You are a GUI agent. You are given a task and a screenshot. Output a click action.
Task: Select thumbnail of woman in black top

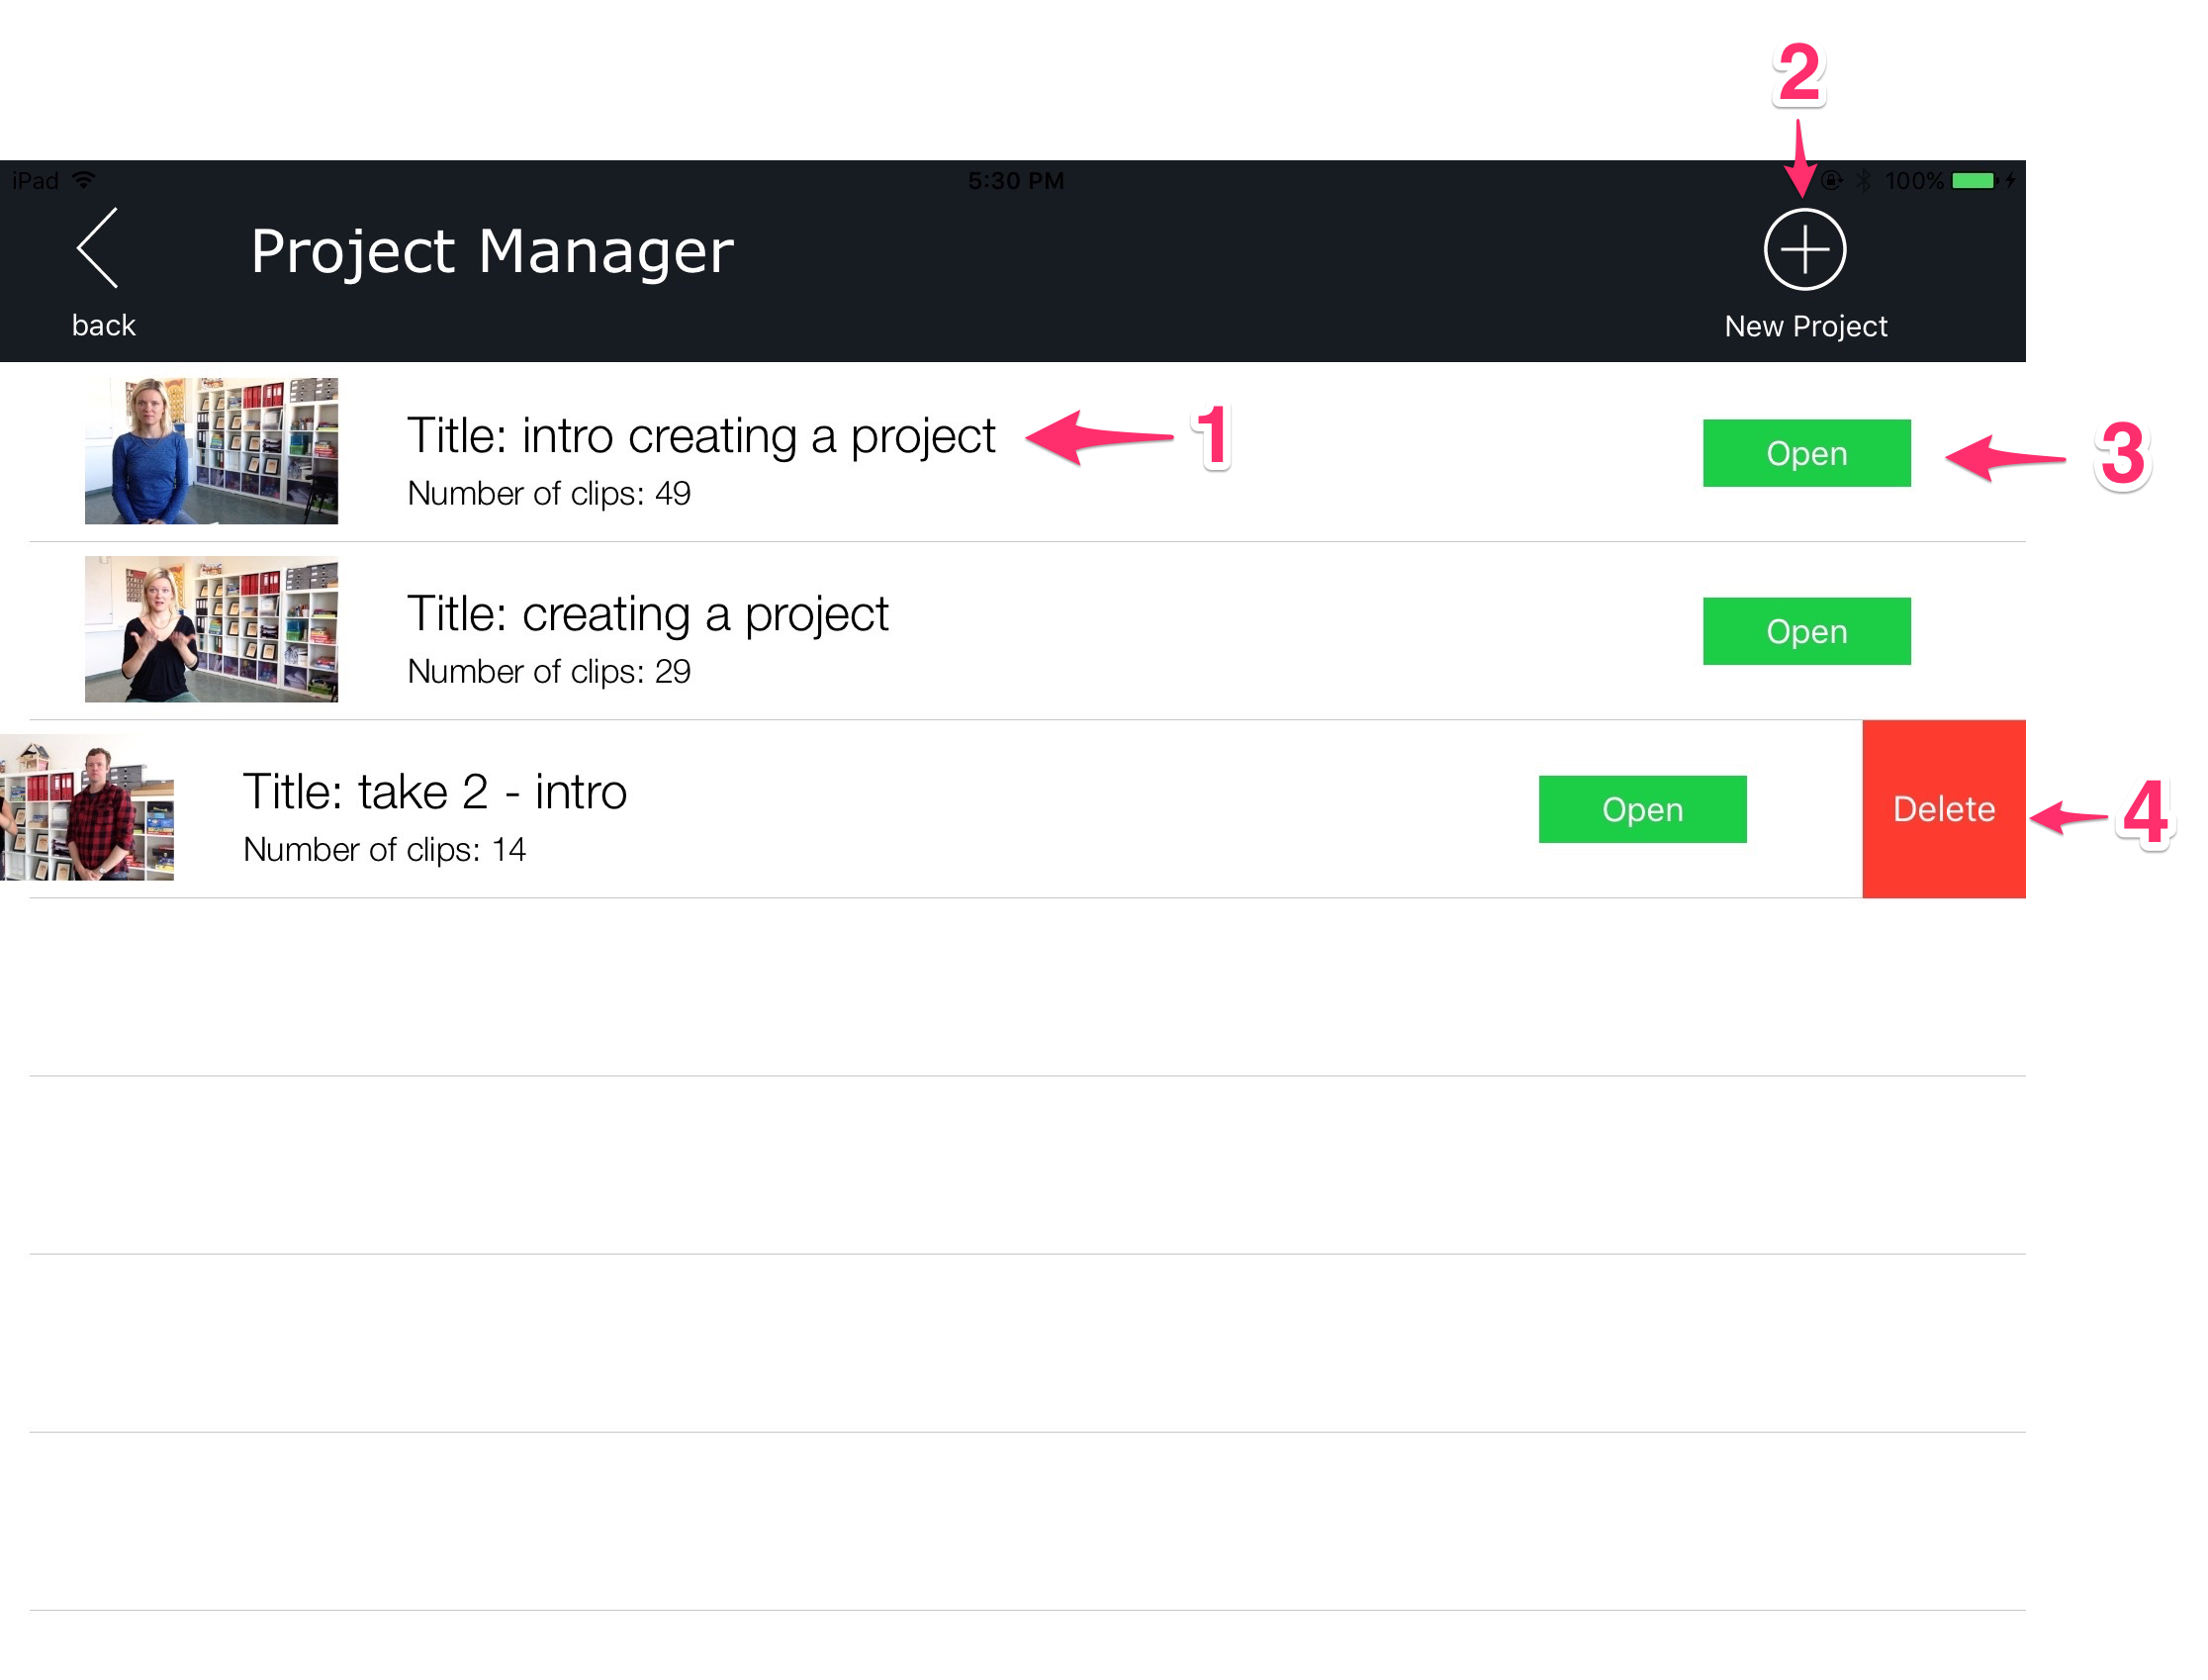coord(211,629)
